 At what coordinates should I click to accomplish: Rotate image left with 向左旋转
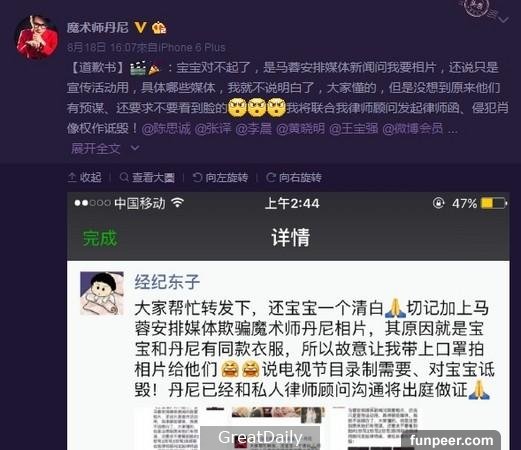coord(220,177)
